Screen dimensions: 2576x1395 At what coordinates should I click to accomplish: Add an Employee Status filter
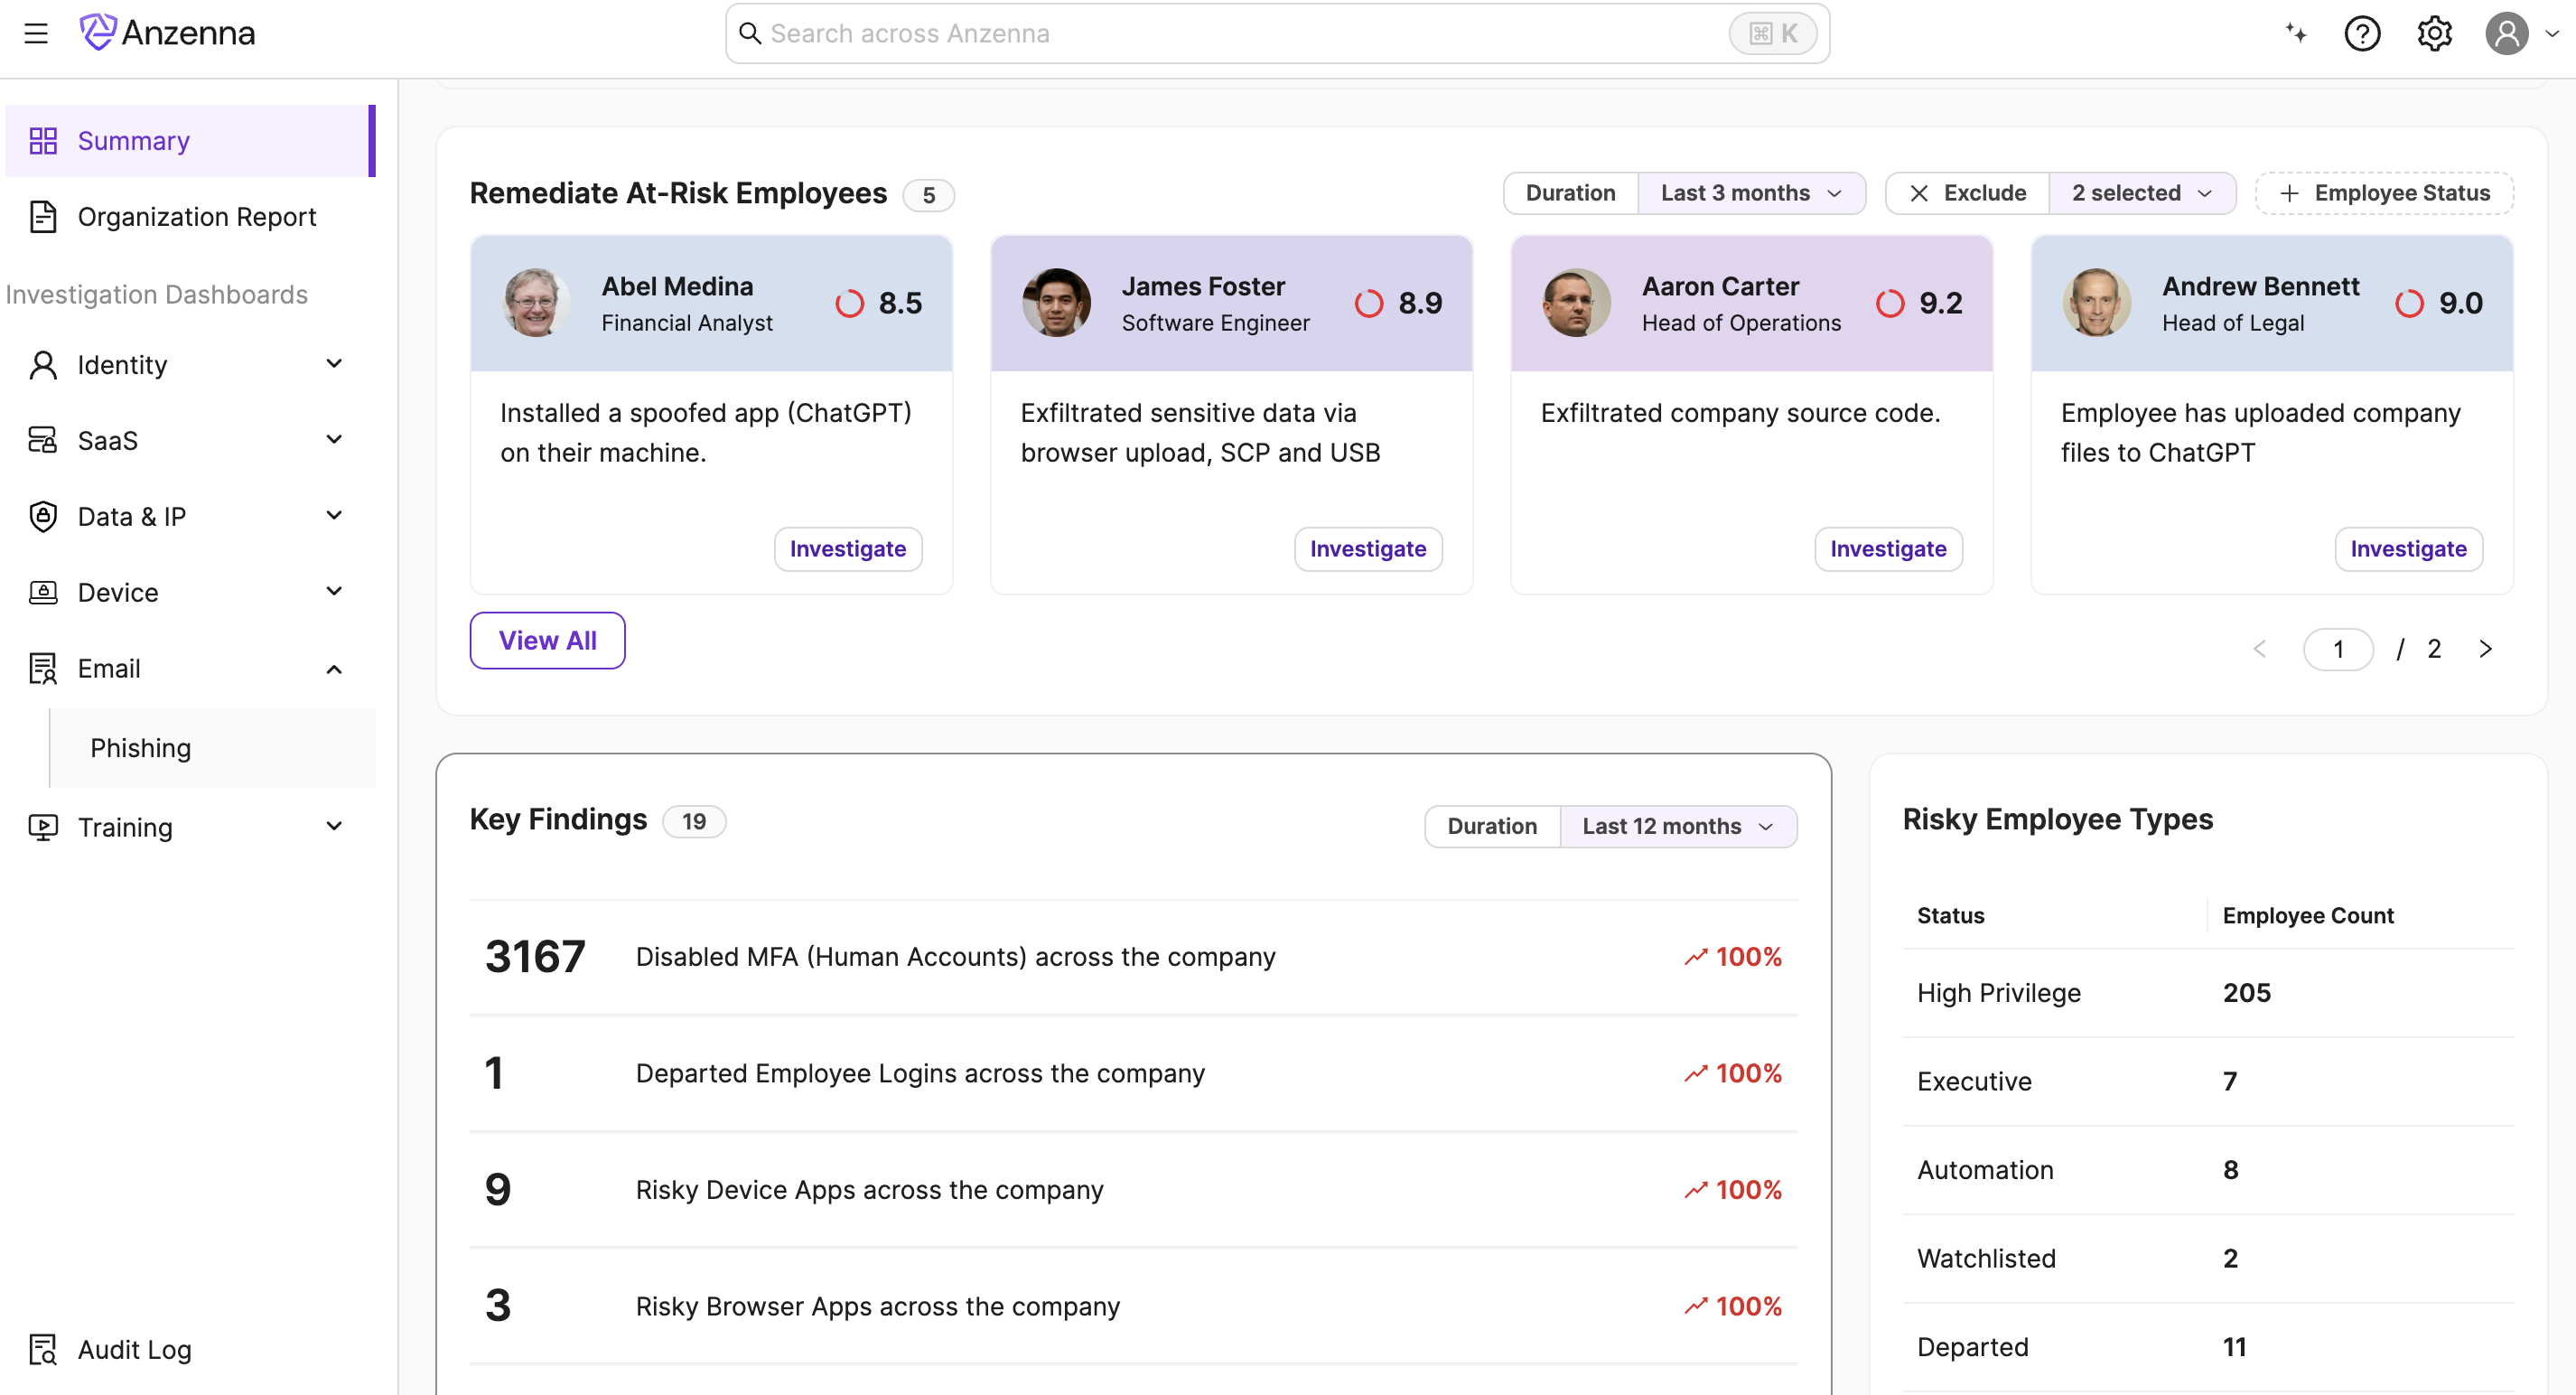(x=2384, y=193)
